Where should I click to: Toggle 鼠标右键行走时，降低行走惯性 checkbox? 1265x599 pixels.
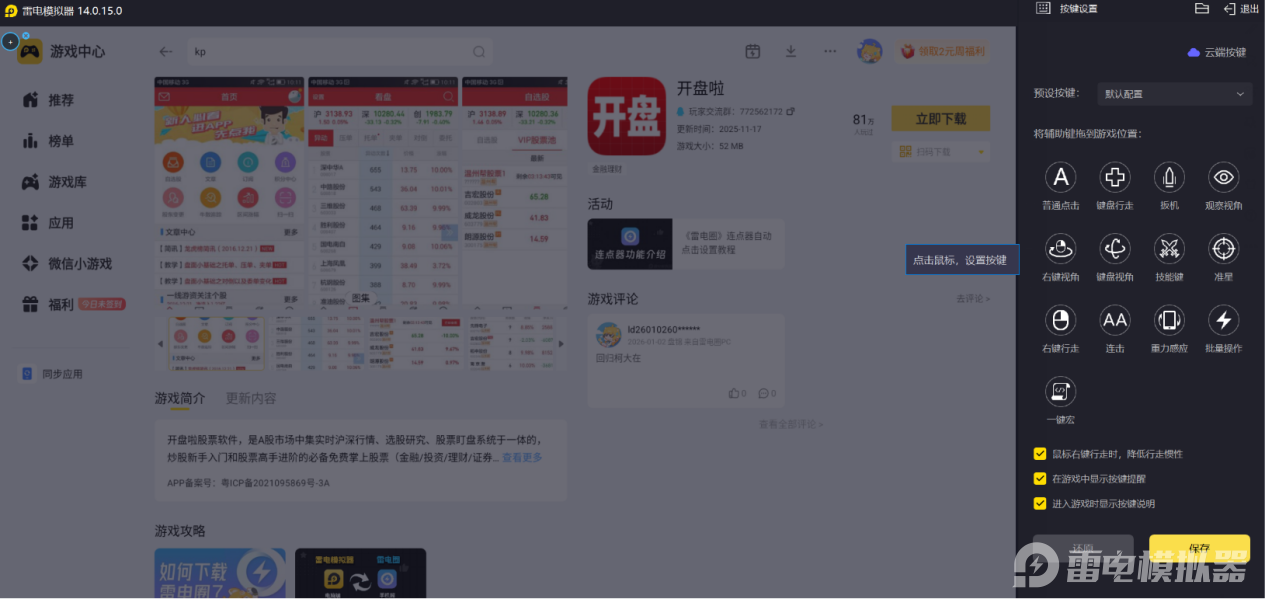pyautogui.click(x=1040, y=453)
